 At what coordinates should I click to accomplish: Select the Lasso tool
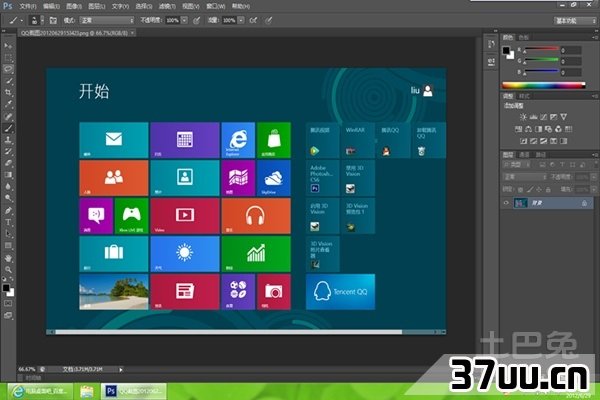point(8,69)
